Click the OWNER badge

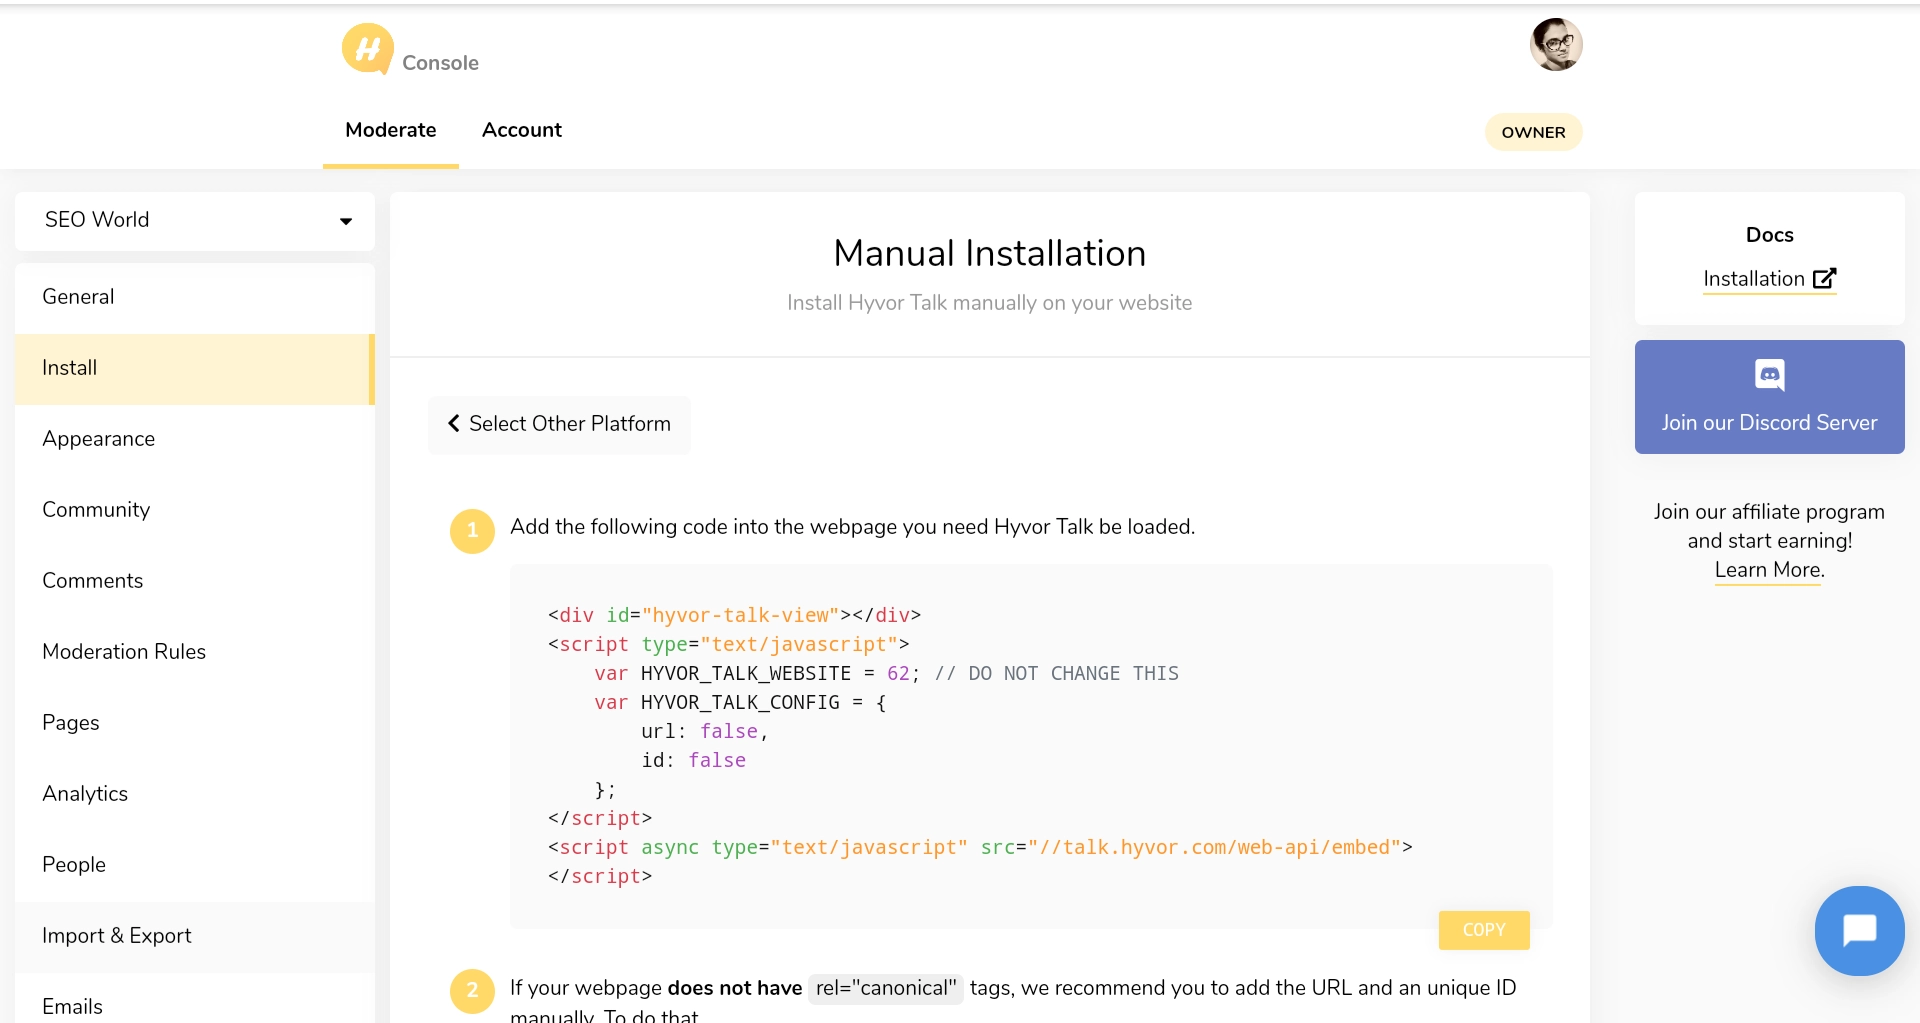click(x=1533, y=132)
